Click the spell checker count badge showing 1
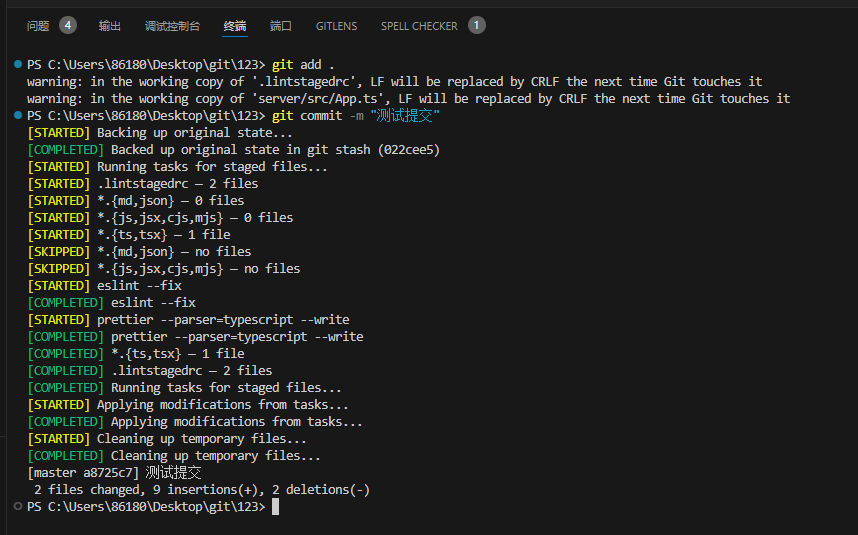 click(x=476, y=25)
